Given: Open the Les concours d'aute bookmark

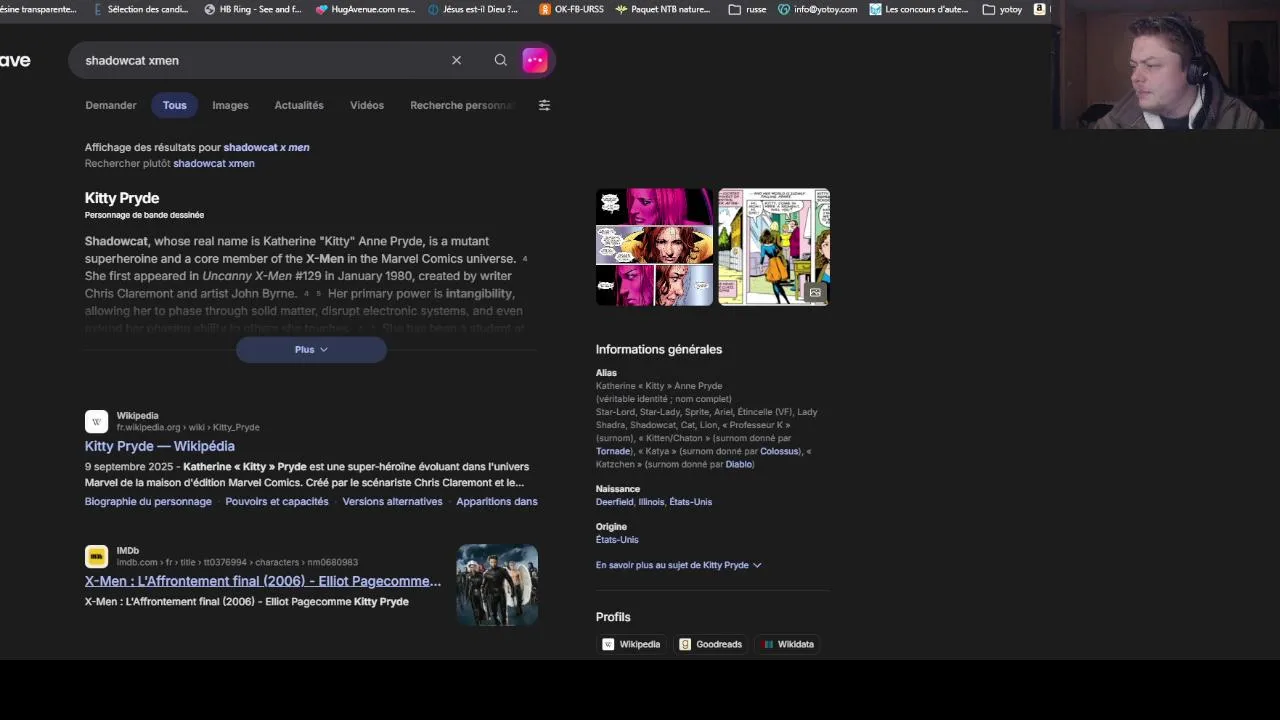Looking at the screenshot, I should 919,9.
